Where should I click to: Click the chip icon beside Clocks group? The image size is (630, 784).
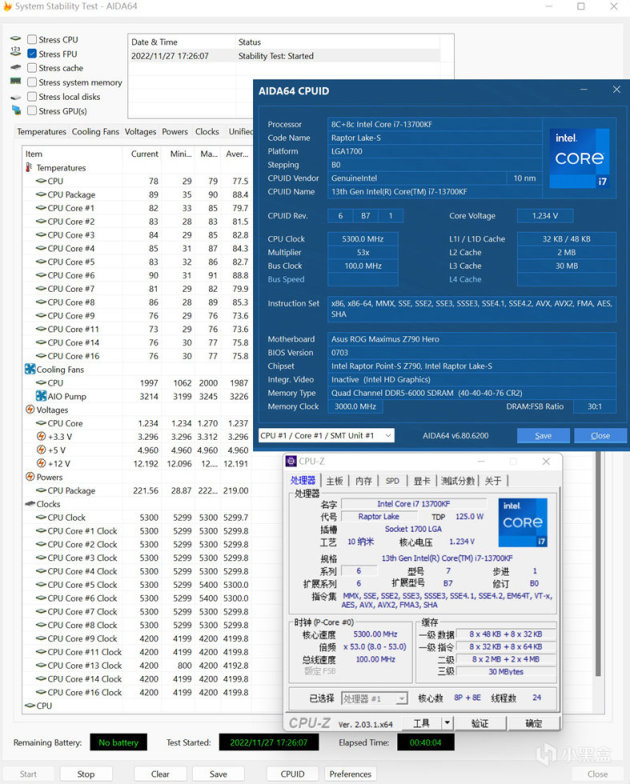point(28,504)
